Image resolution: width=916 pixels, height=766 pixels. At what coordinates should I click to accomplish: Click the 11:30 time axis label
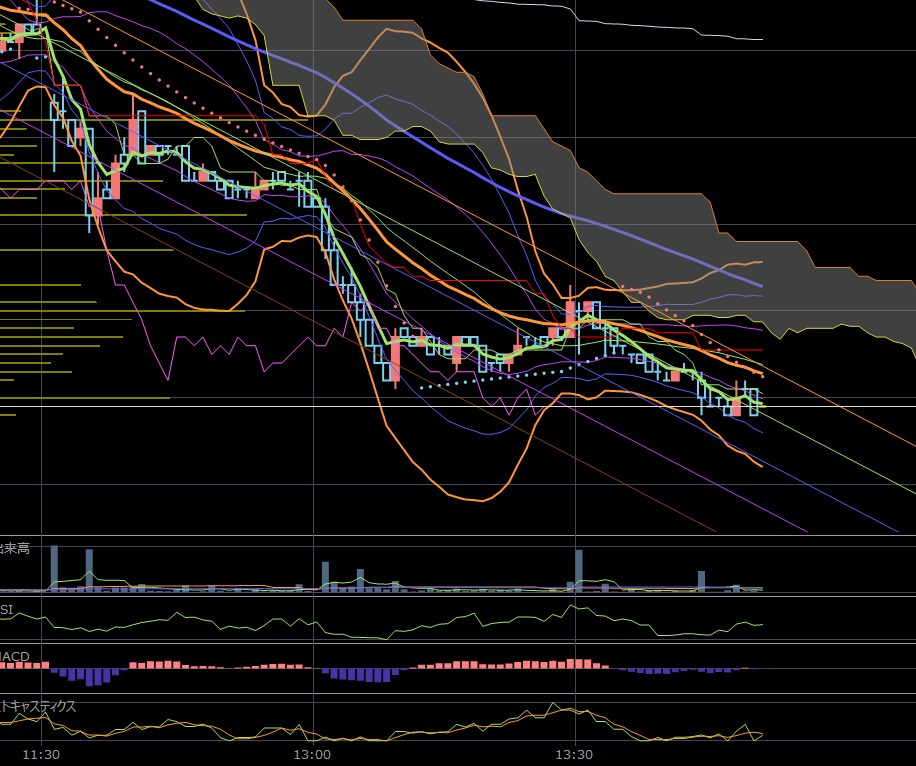[41, 754]
